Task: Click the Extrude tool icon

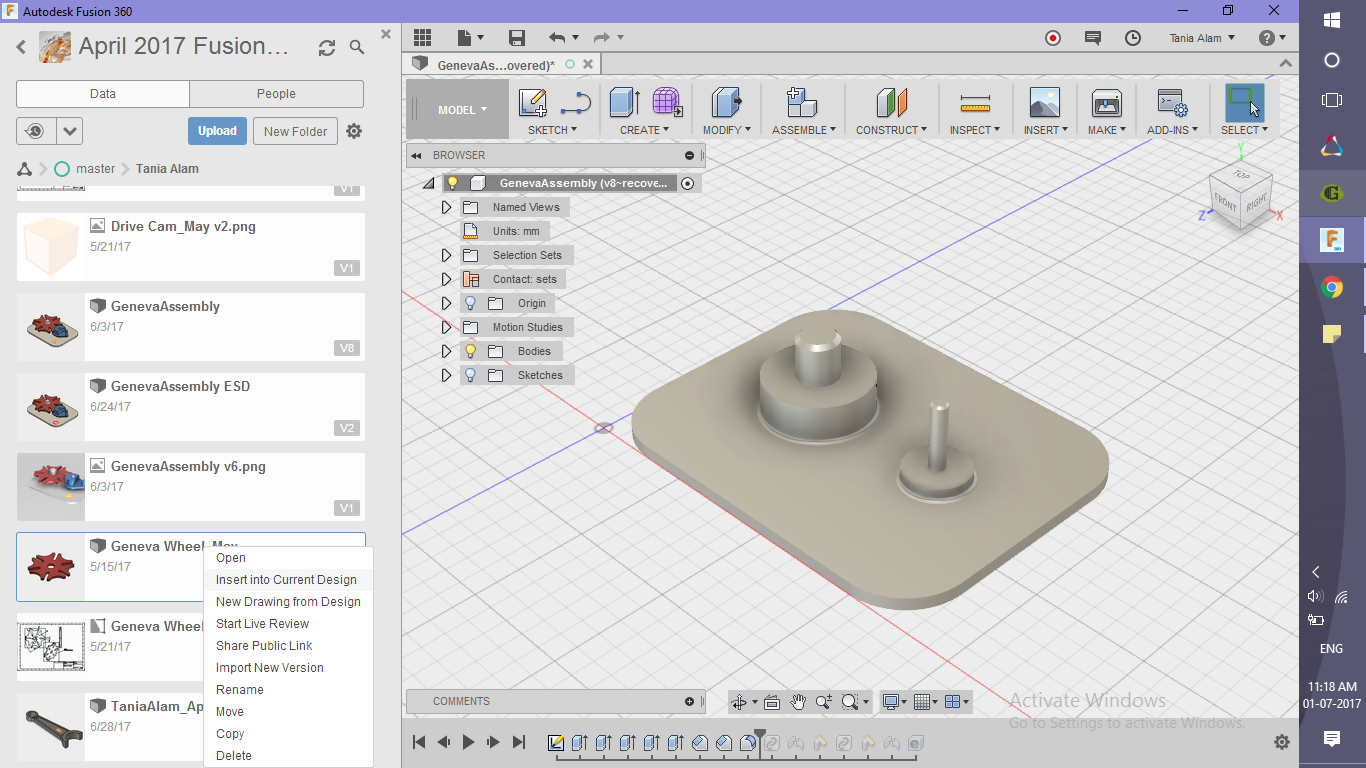Action: coord(625,103)
